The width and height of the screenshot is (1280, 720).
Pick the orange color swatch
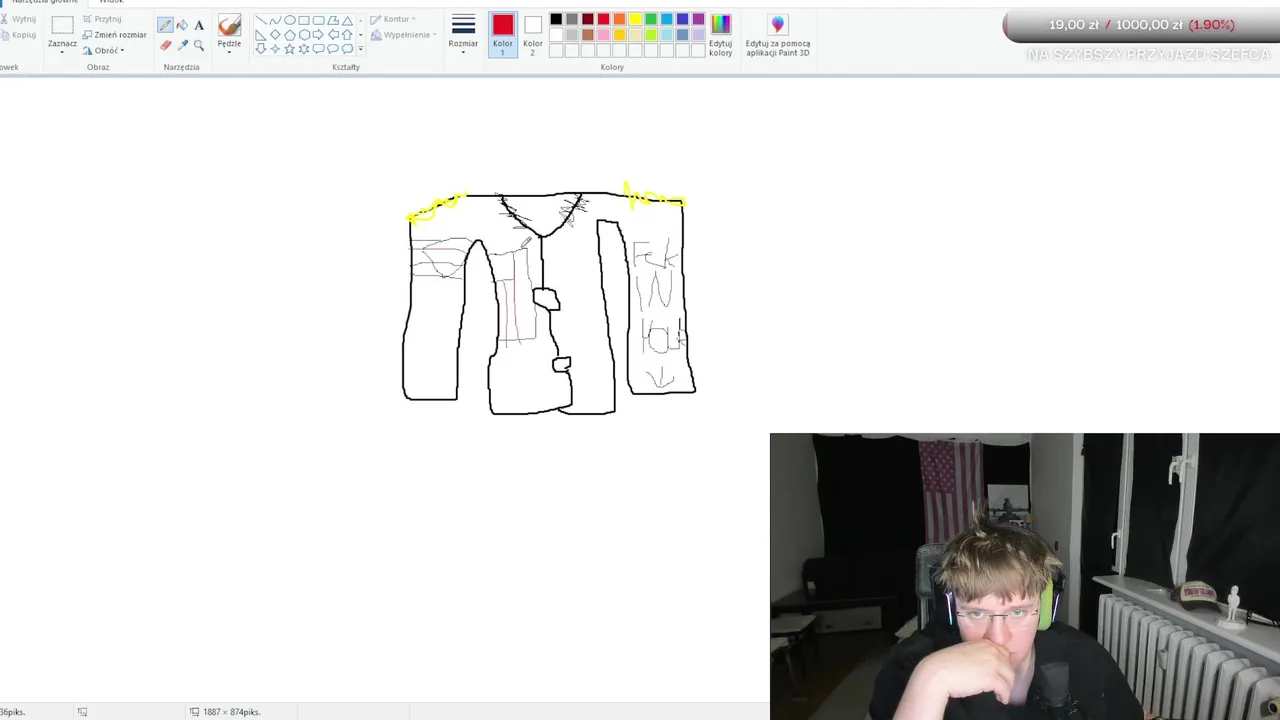pyautogui.click(x=619, y=19)
